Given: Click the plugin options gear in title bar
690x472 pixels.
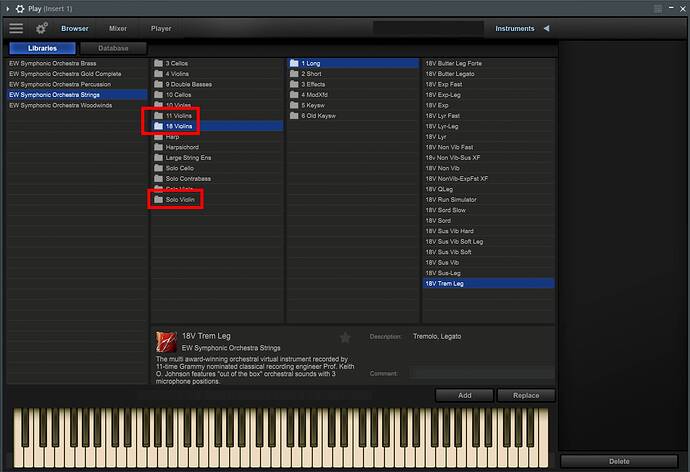Looking at the screenshot, I should click(20, 8).
